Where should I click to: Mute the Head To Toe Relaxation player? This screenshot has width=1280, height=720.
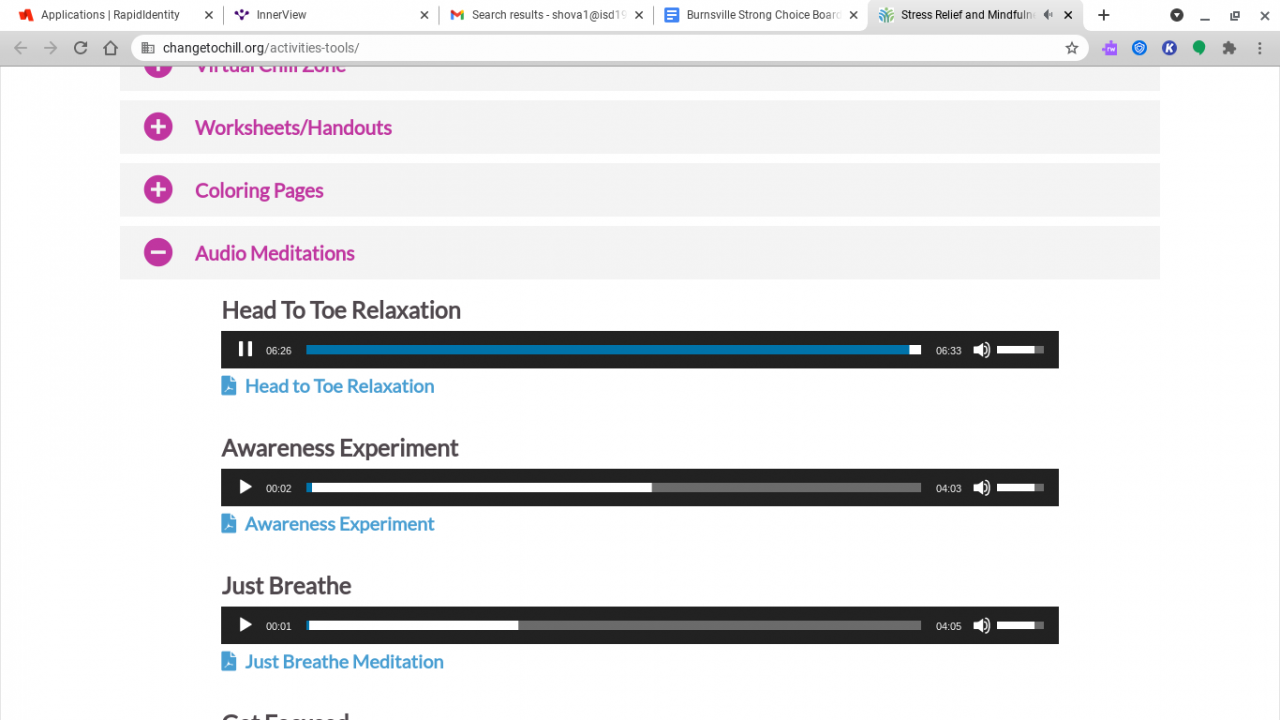point(982,349)
